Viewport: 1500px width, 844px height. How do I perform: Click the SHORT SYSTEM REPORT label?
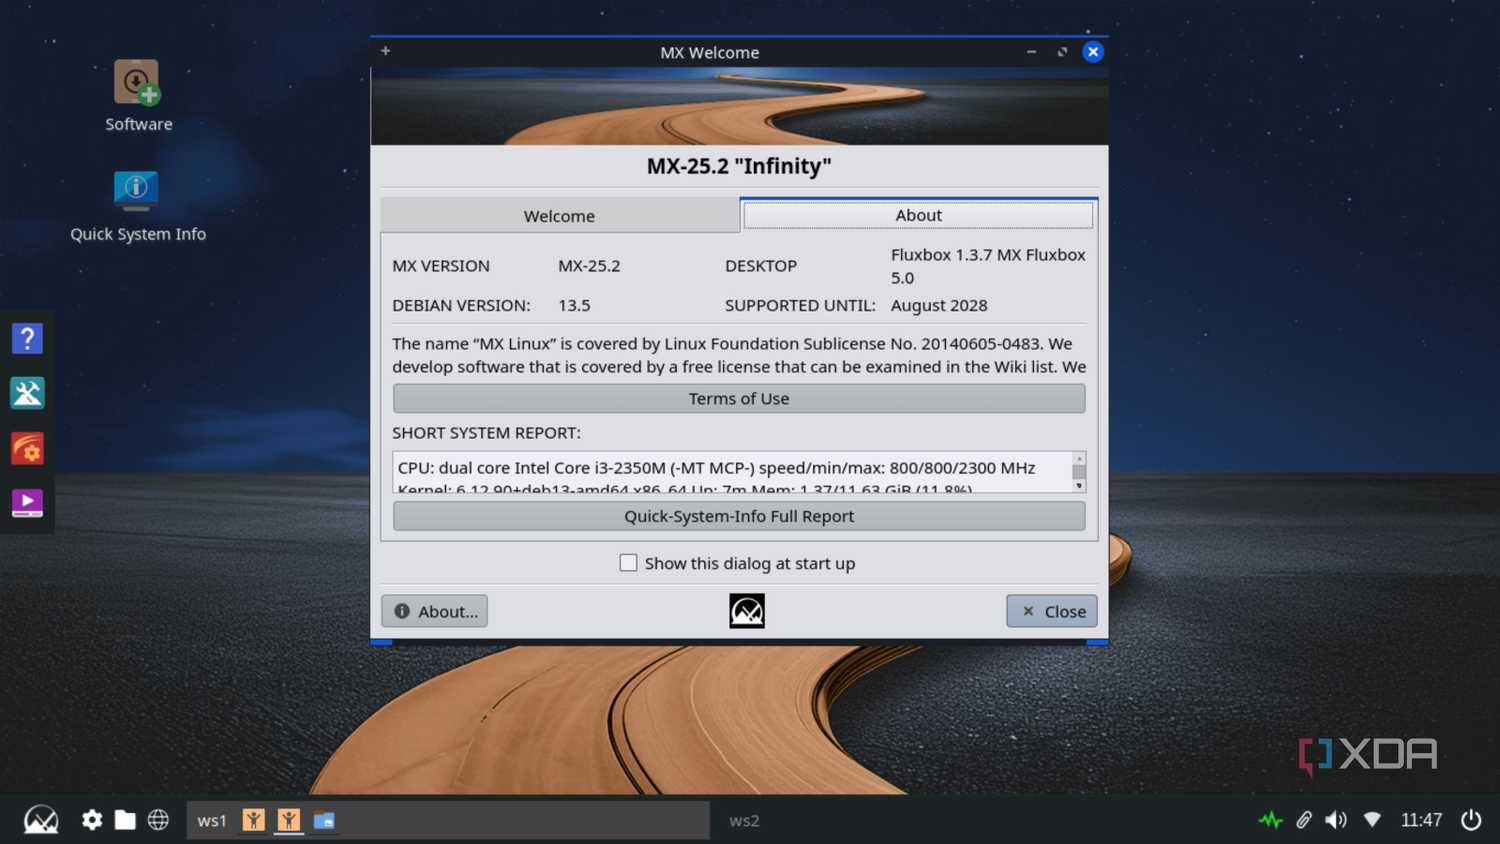[x=486, y=433]
